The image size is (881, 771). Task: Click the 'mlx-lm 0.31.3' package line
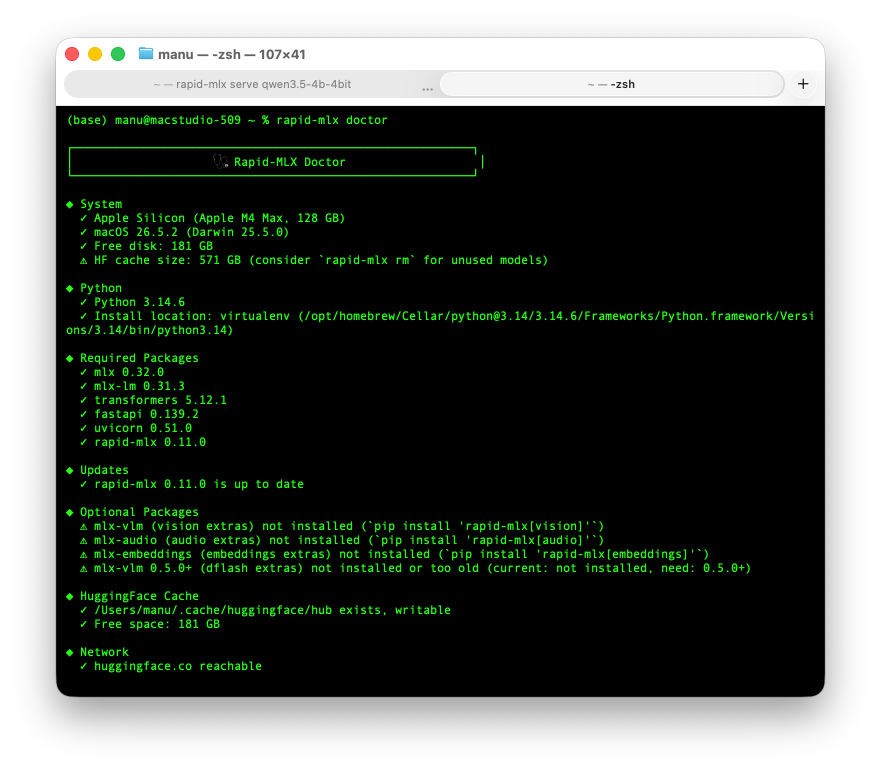tap(139, 386)
